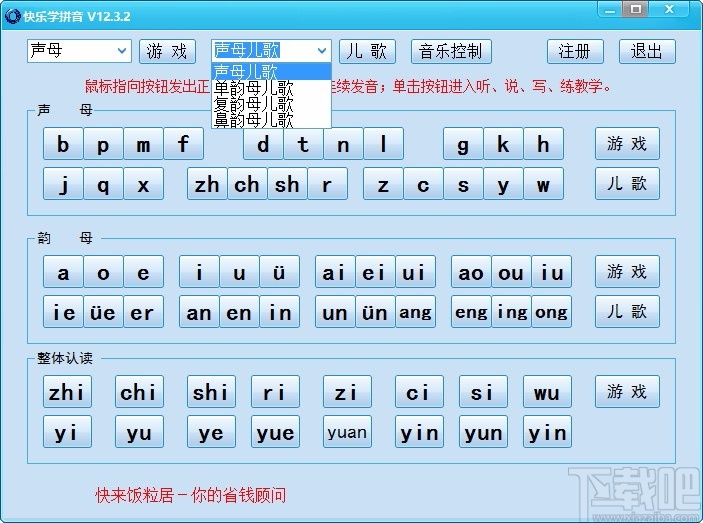Screen dimensions: 703x523
Task: Click the ou final button
Action: tap(511, 272)
